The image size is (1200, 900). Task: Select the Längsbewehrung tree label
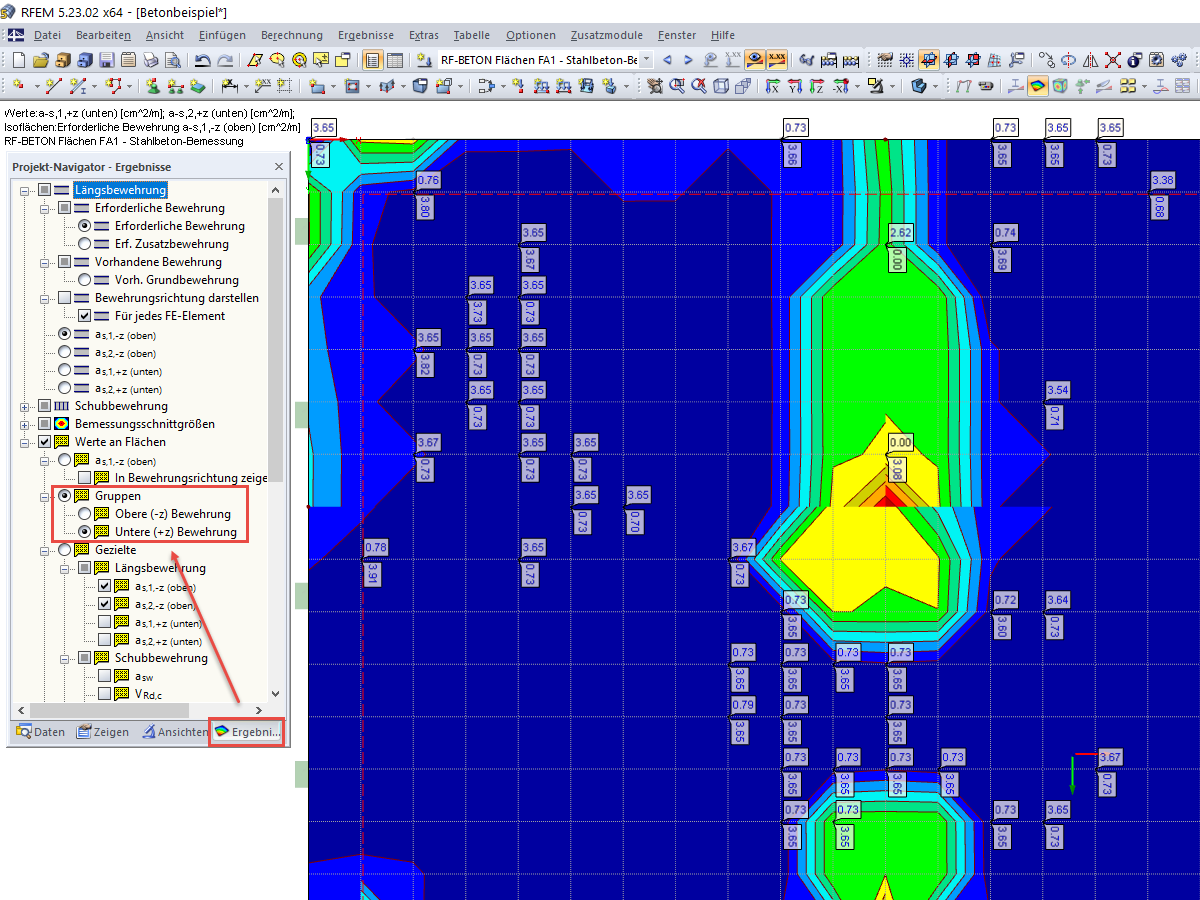[x=120, y=190]
